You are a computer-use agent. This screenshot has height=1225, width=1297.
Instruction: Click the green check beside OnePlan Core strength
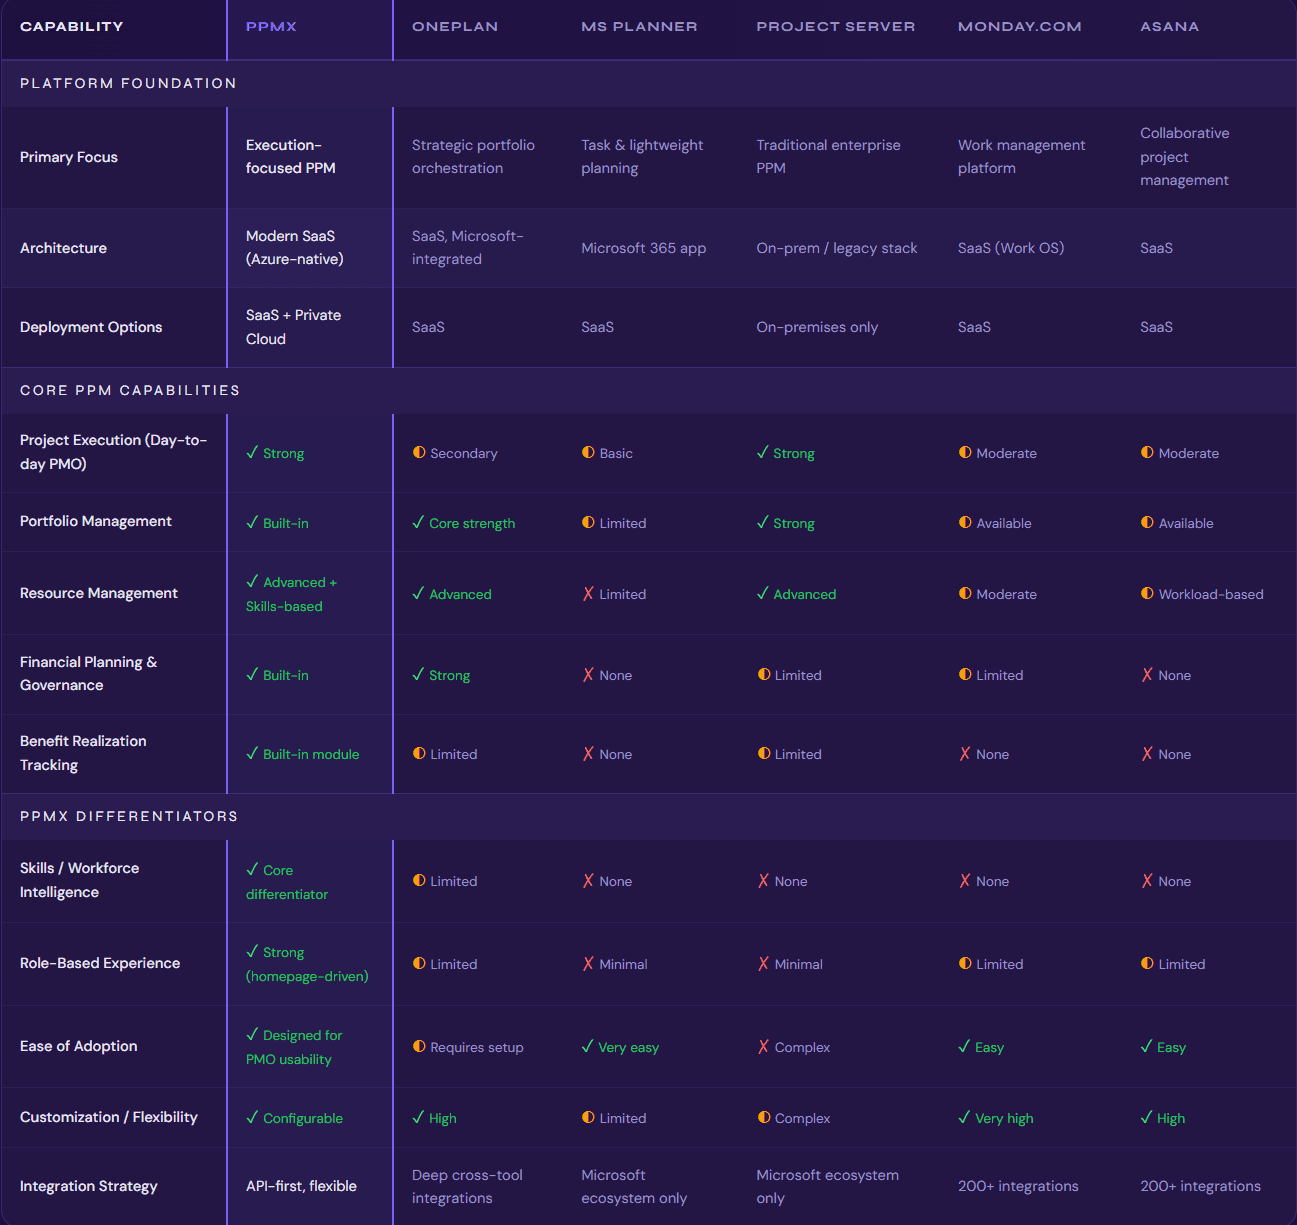coord(419,522)
